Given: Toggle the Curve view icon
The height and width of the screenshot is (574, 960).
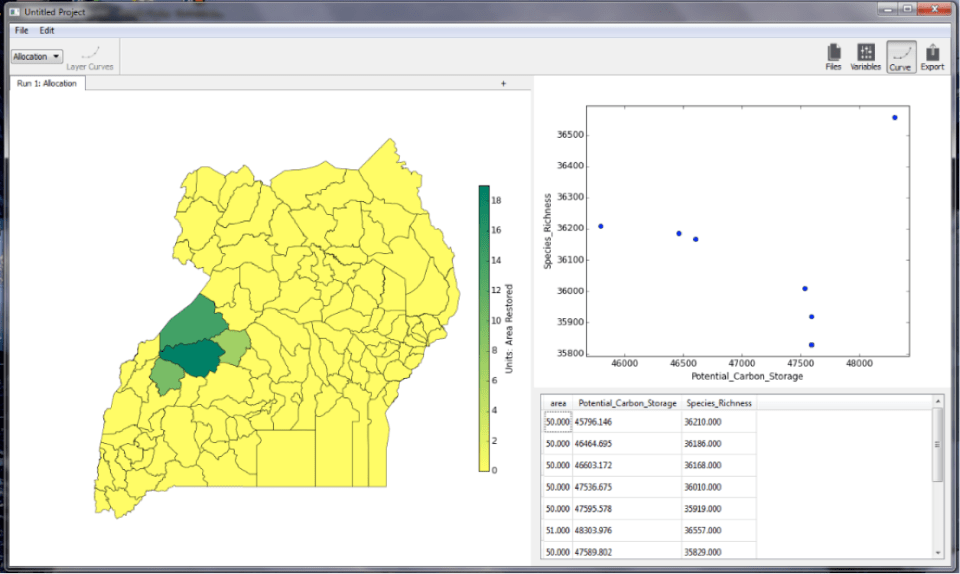Looking at the screenshot, I should pyautogui.click(x=901, y=57).
